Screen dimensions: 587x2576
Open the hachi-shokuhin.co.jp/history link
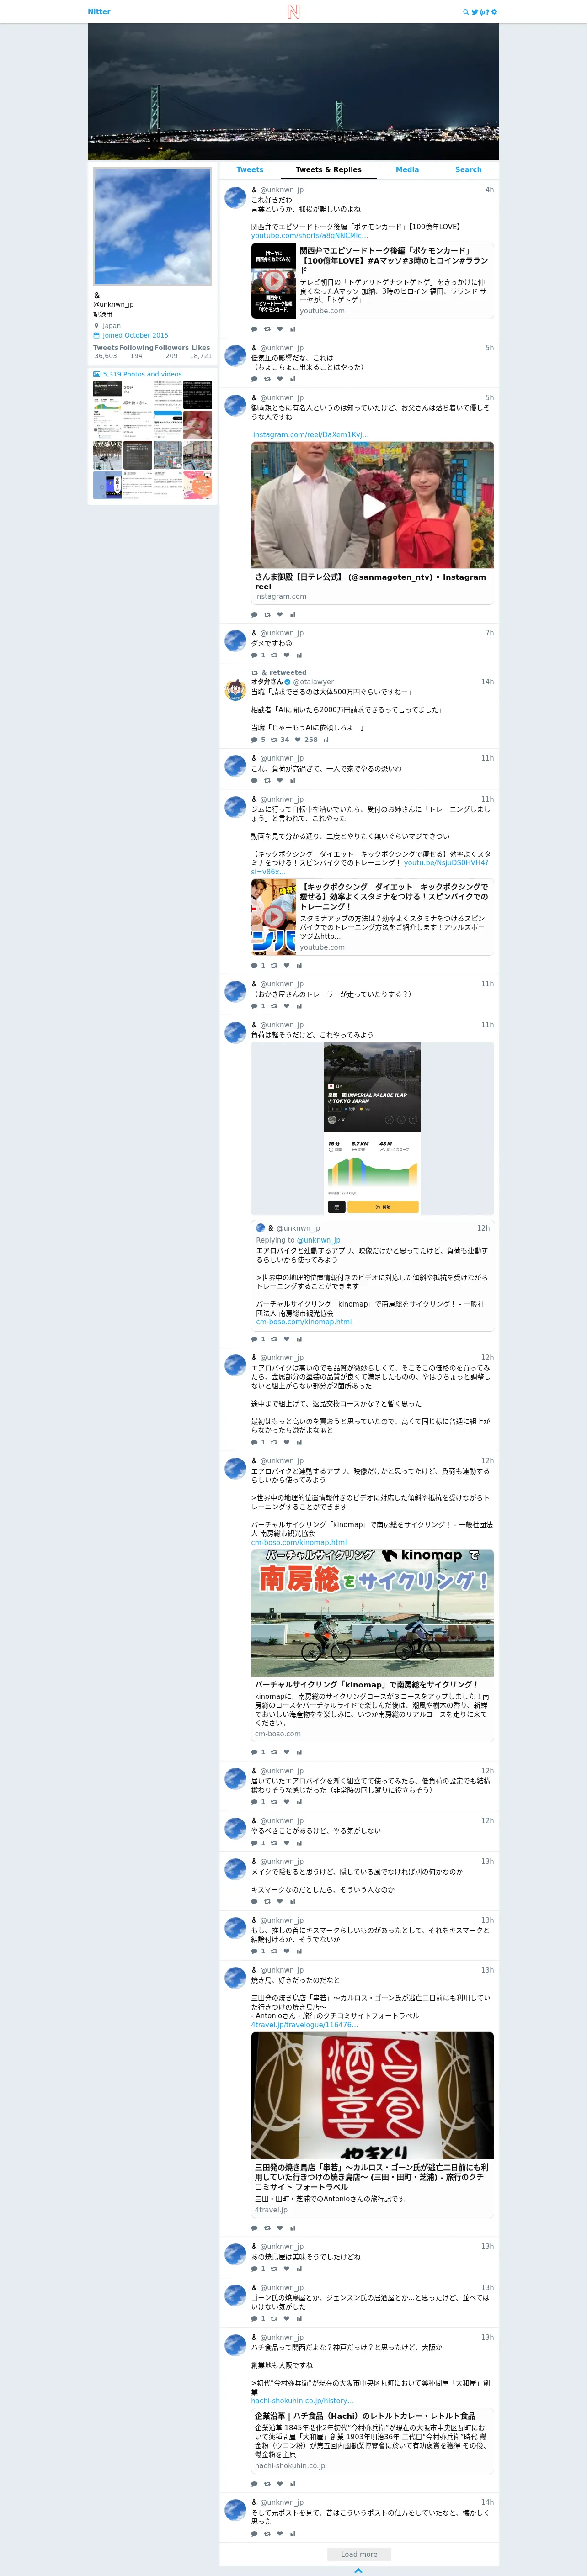tap(302, 2401)
